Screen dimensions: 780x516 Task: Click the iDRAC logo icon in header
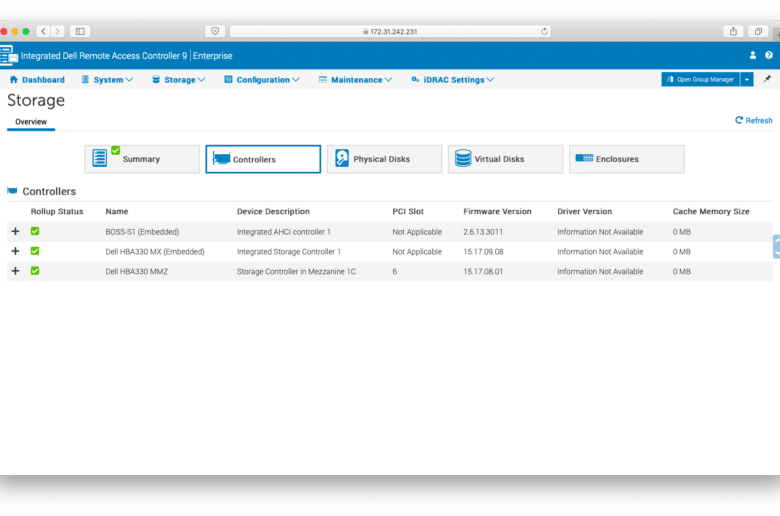(x=8, y=55)
